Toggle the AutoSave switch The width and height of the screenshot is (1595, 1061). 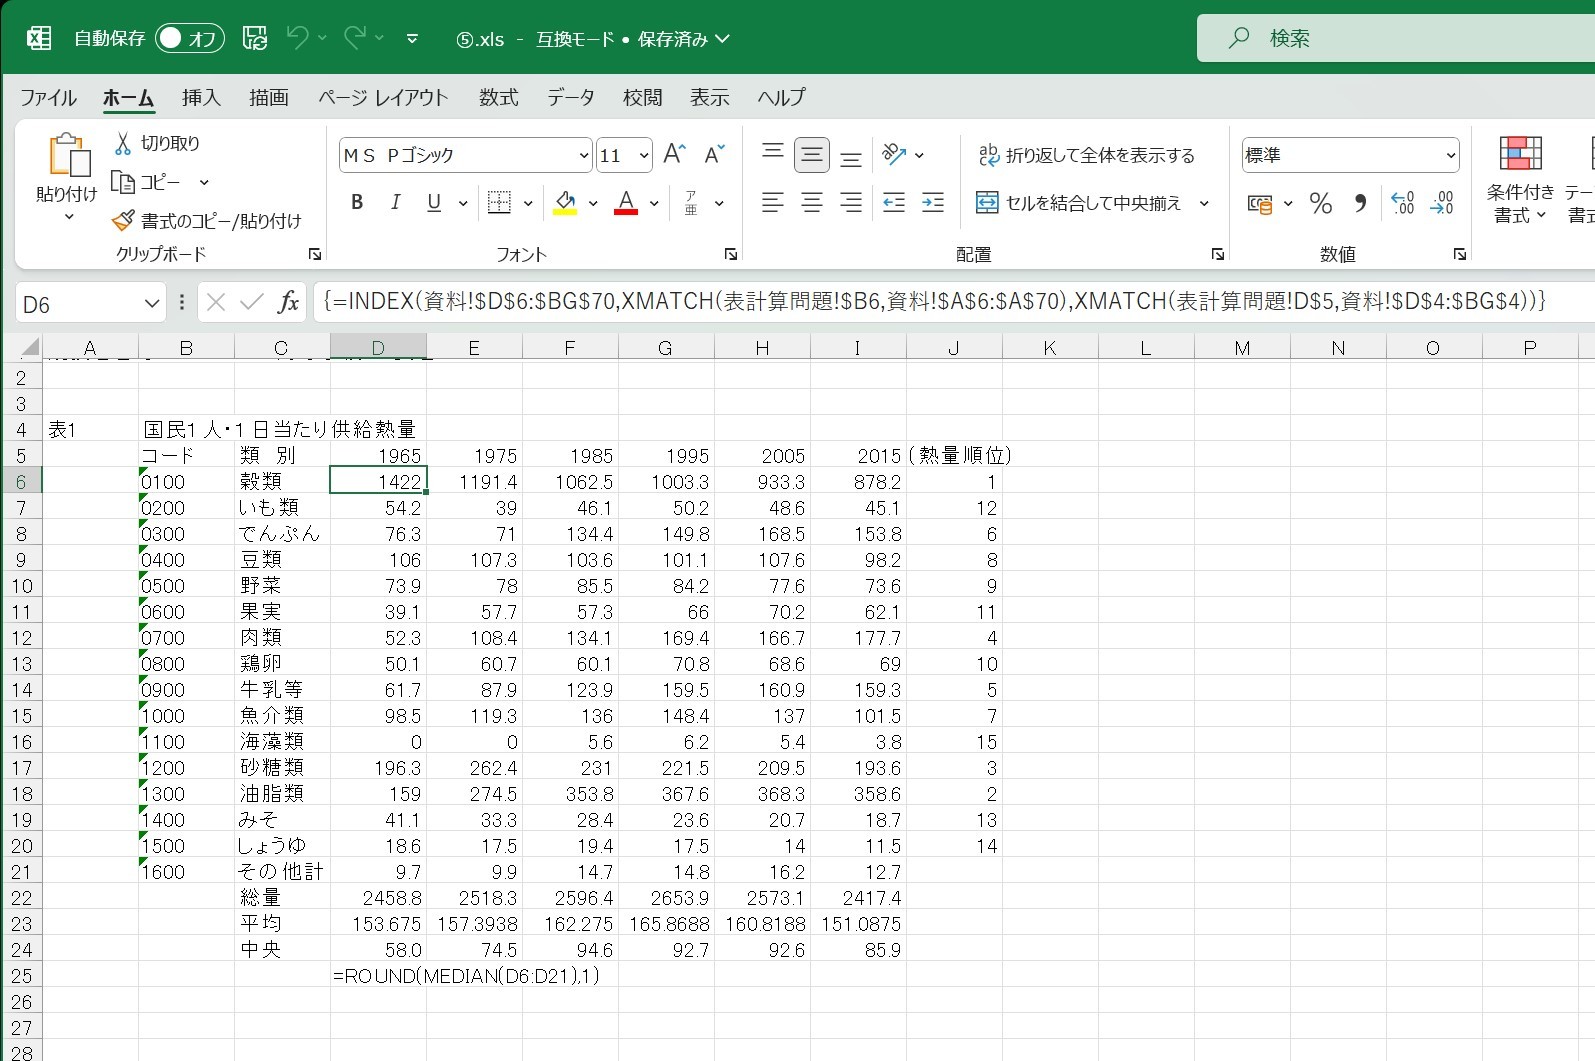[x=189, y=38]
